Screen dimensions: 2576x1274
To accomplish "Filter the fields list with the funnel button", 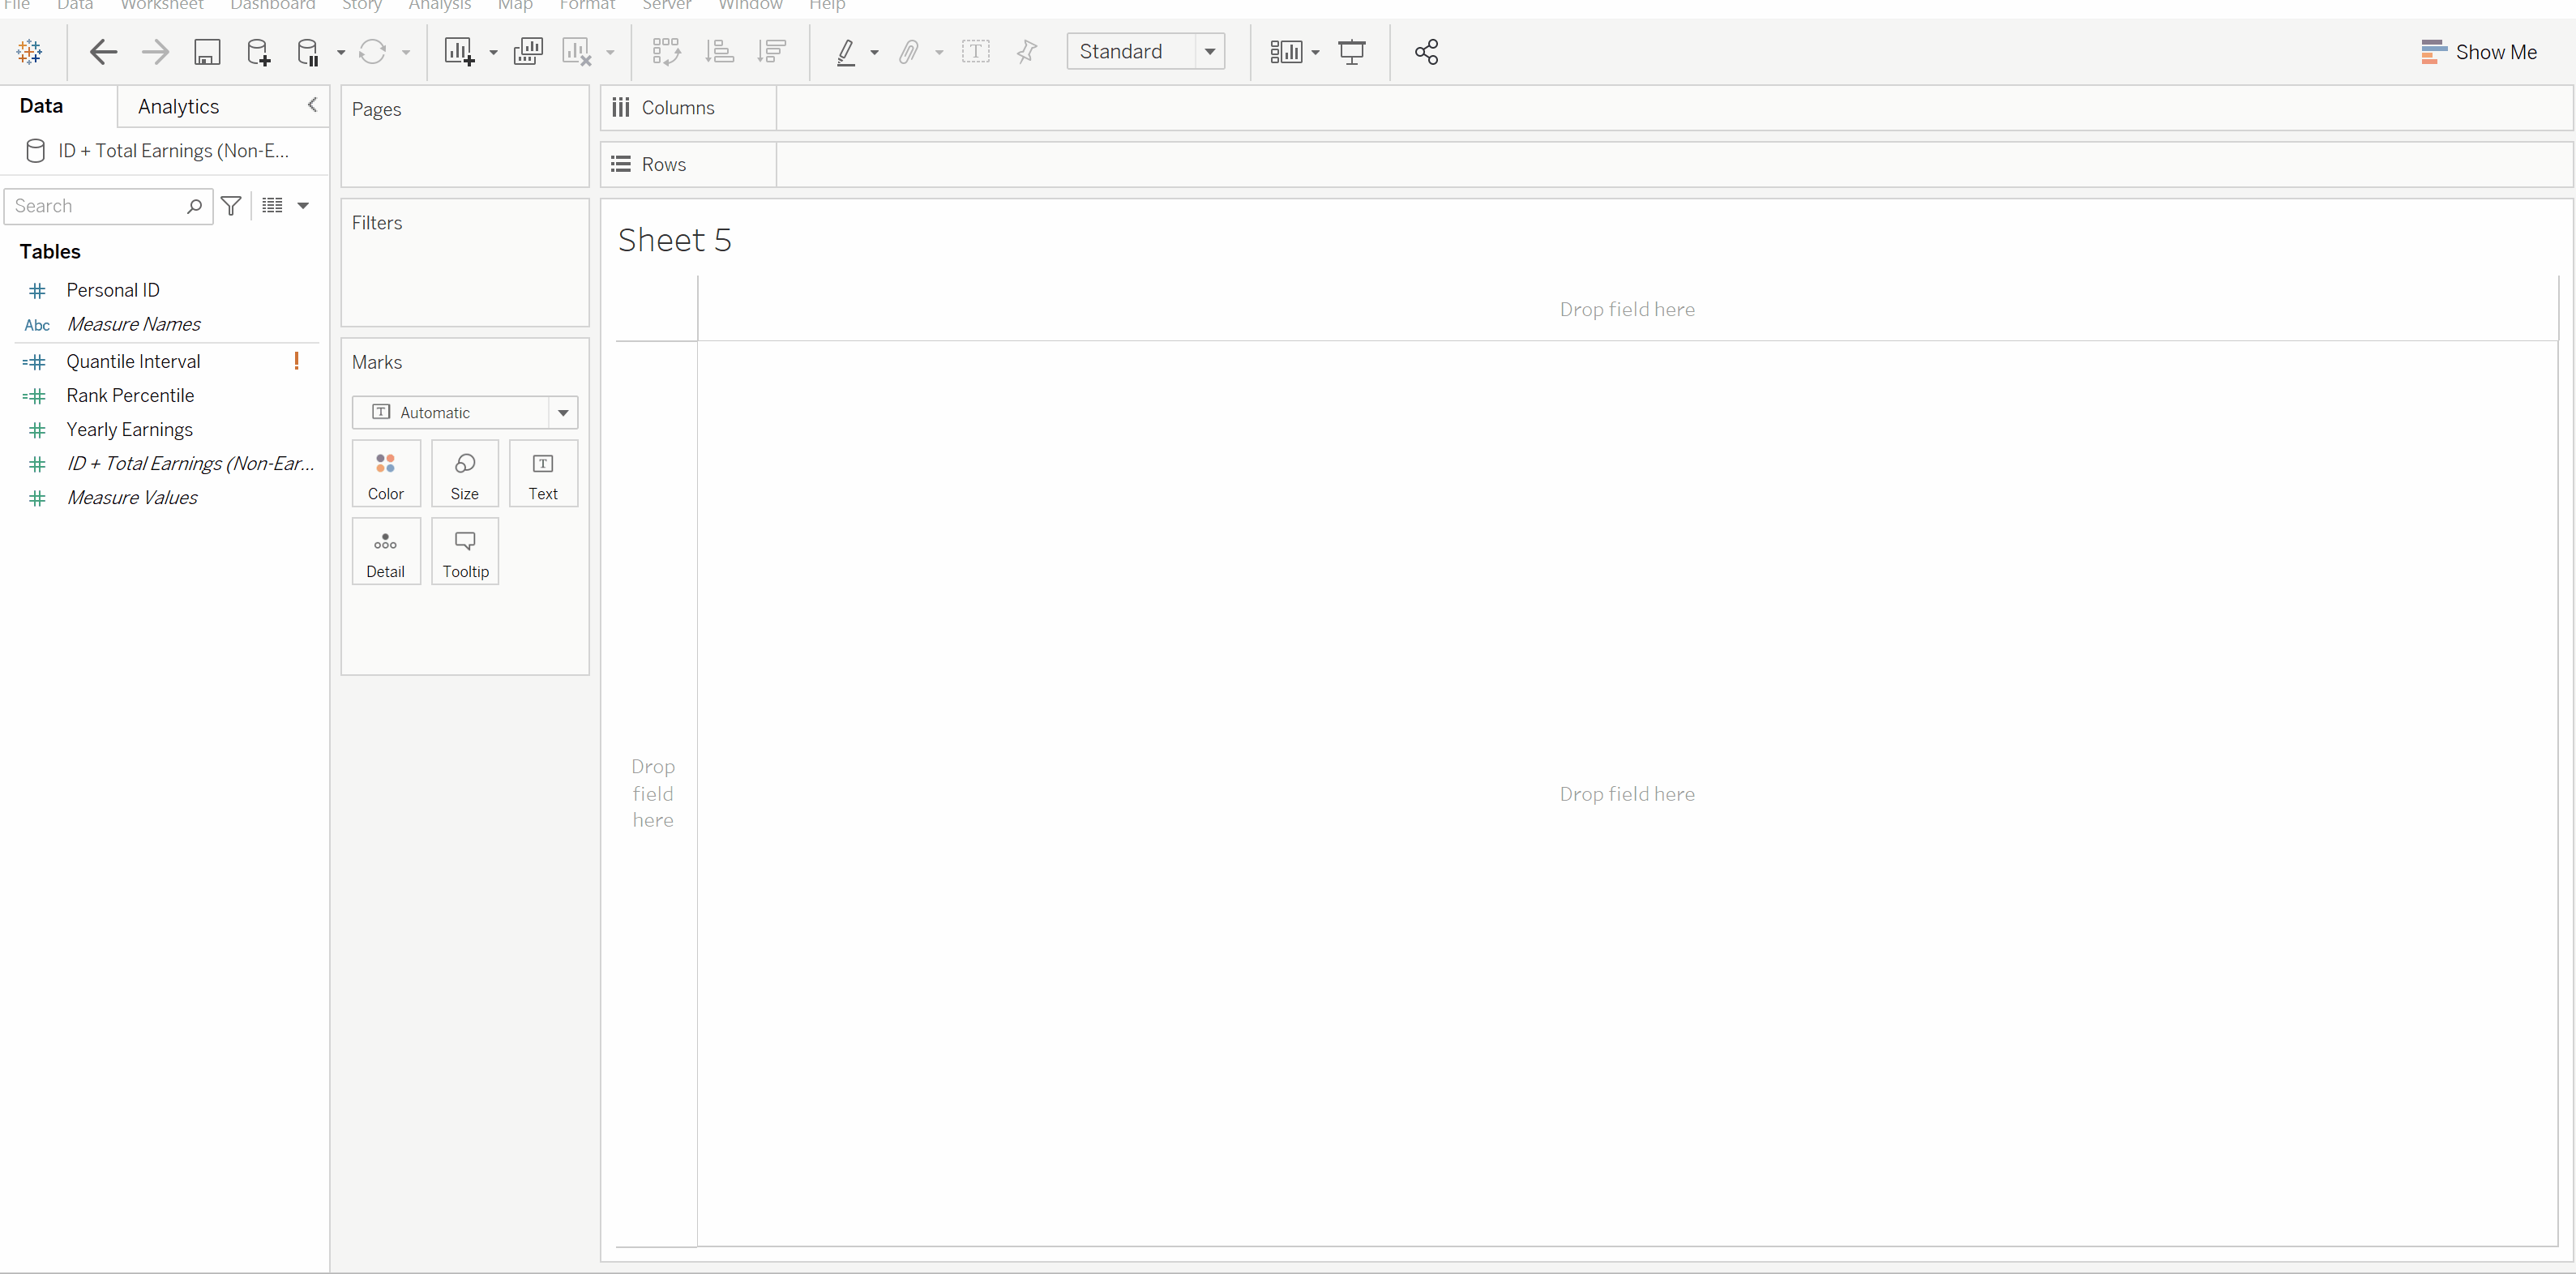I will [231, 206].
